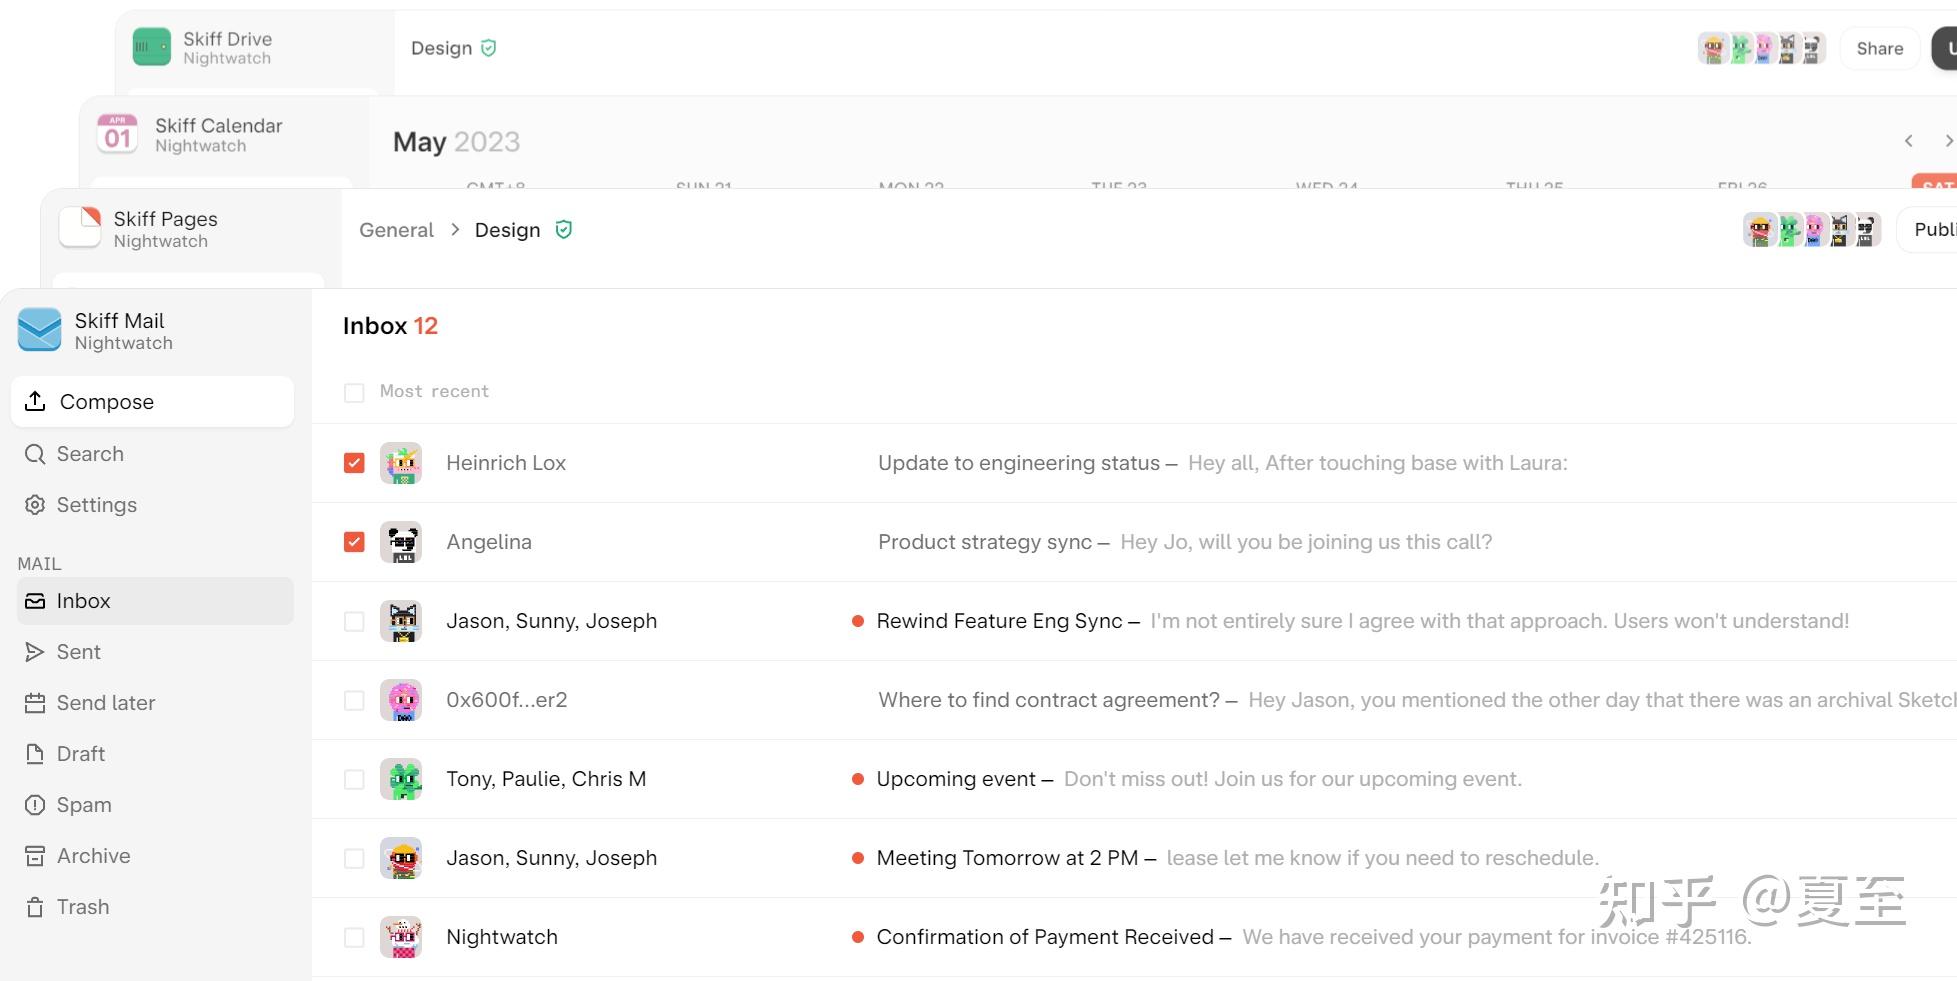The width and height of the screenshot is (1957, 981).
Task: Click the Compose button
Action: (152, 402)
